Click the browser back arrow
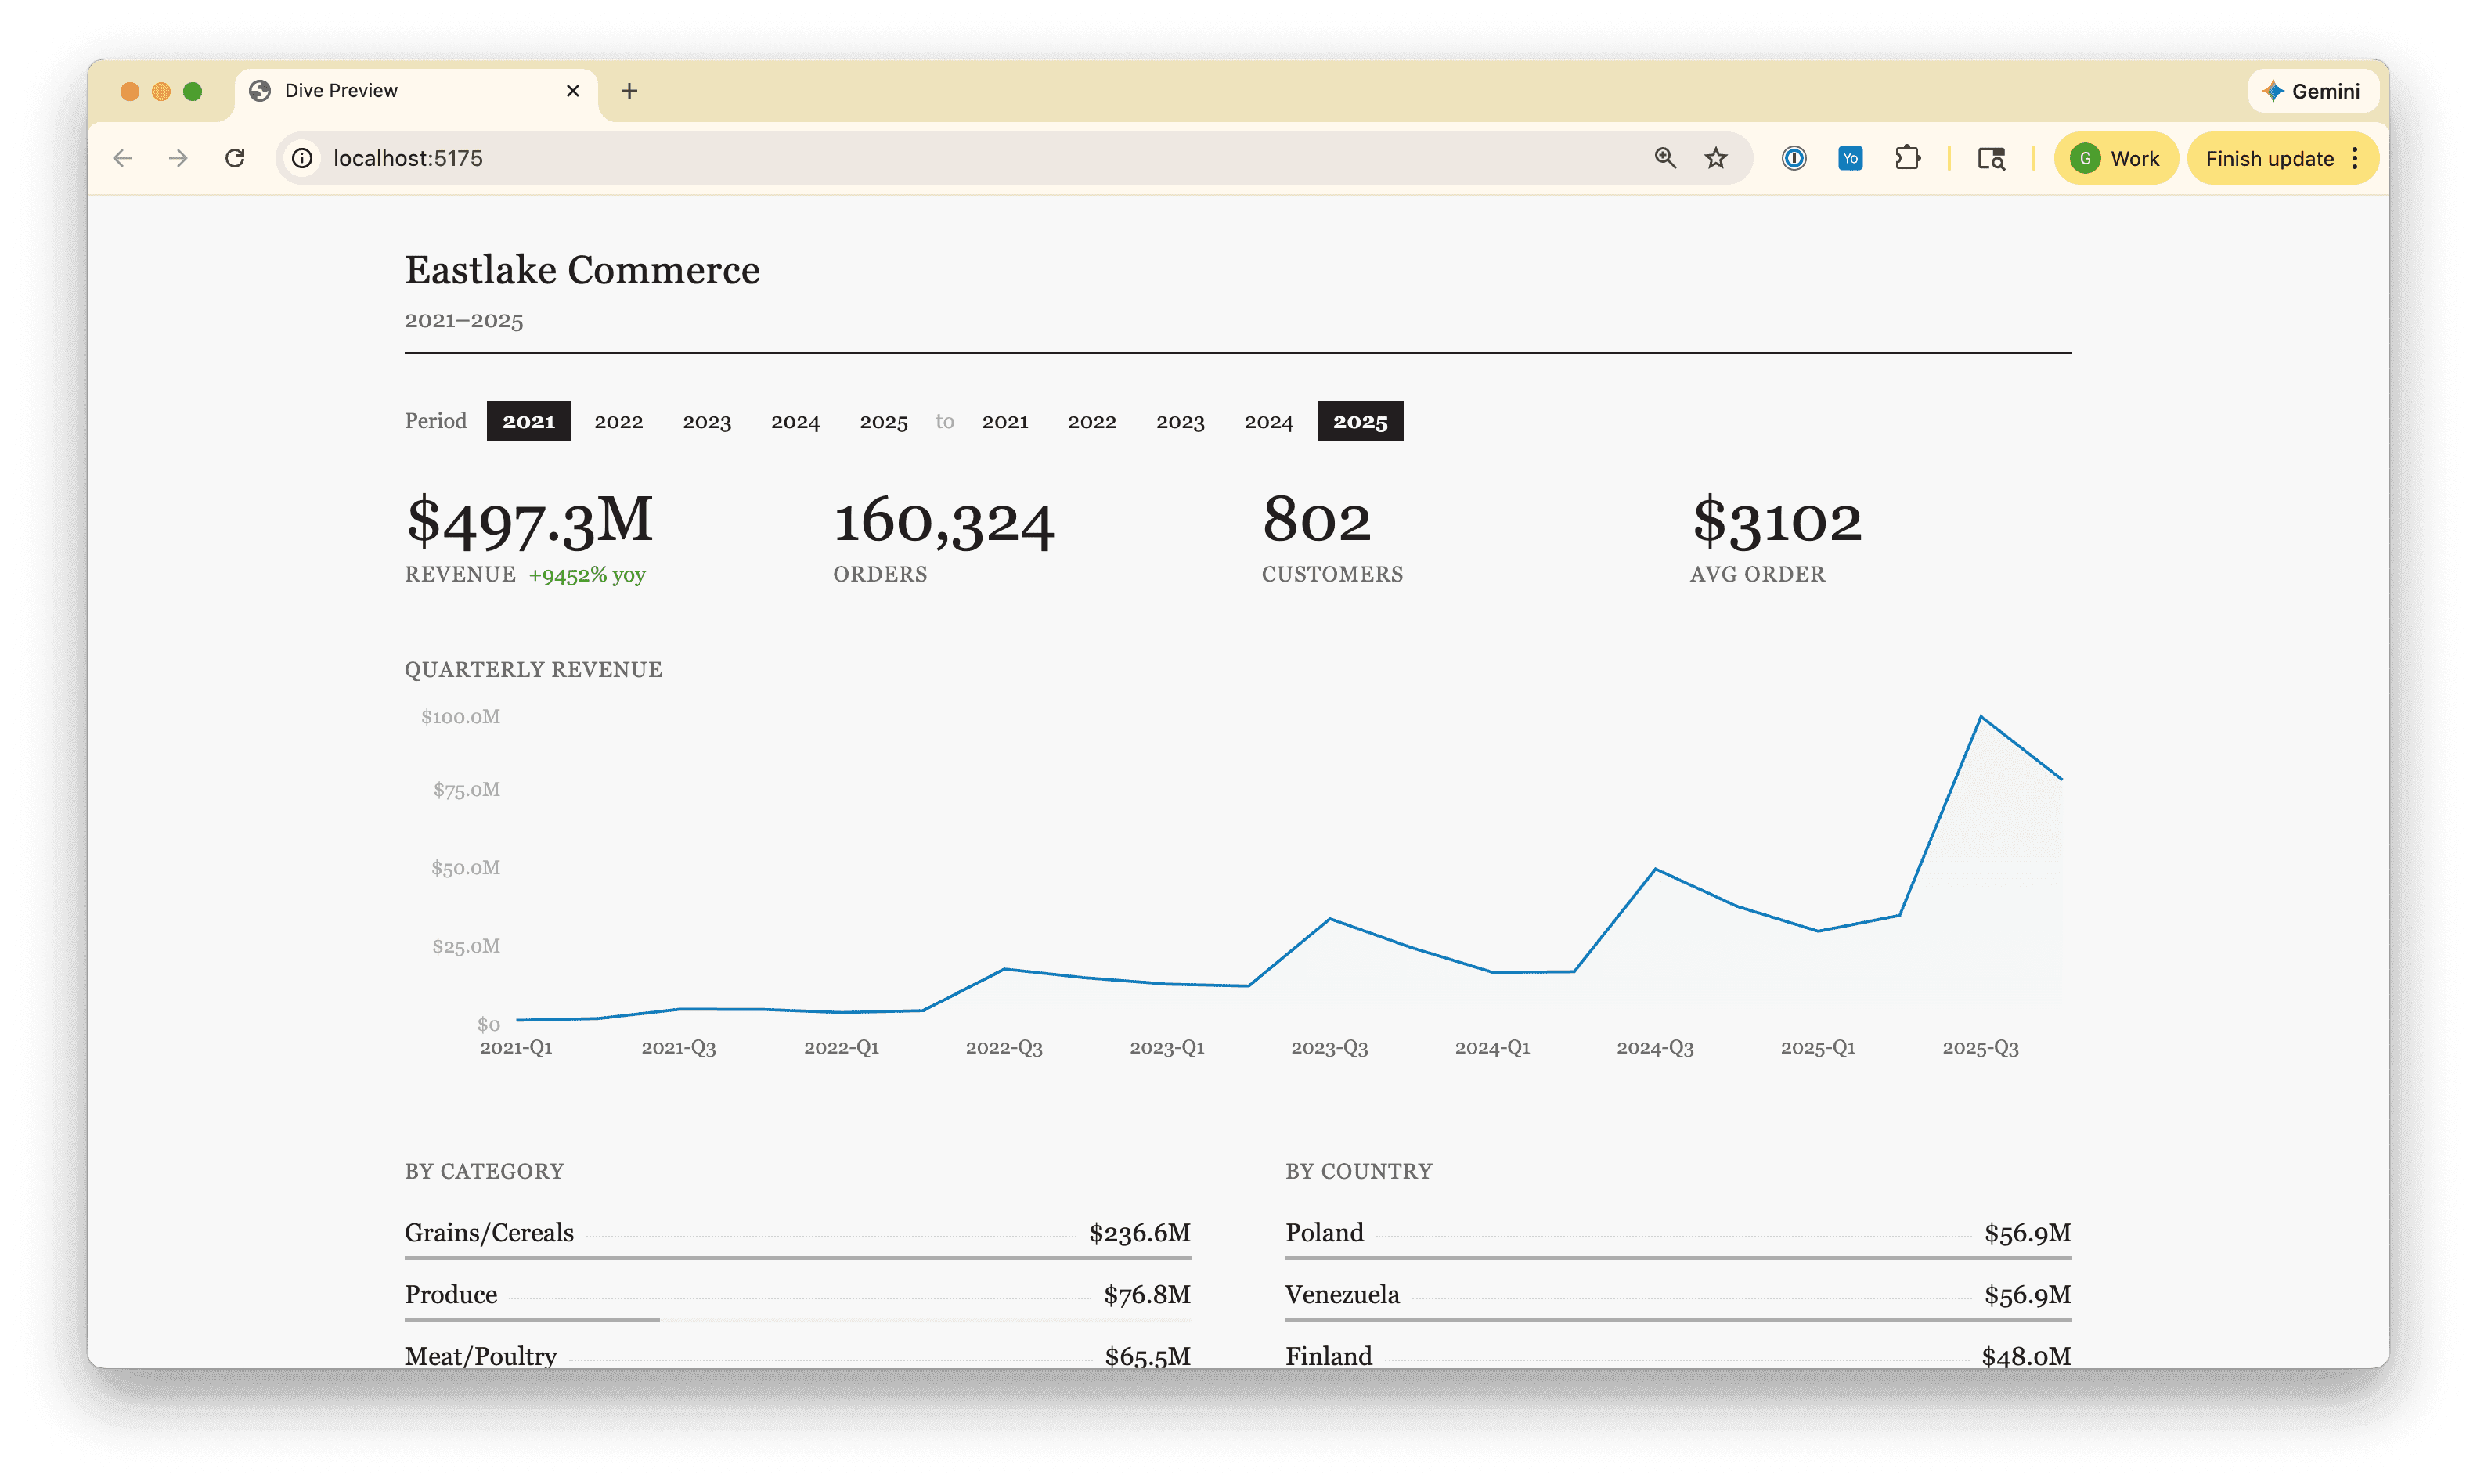Screen dimensions: 2477x1484 tap(122, 158)
